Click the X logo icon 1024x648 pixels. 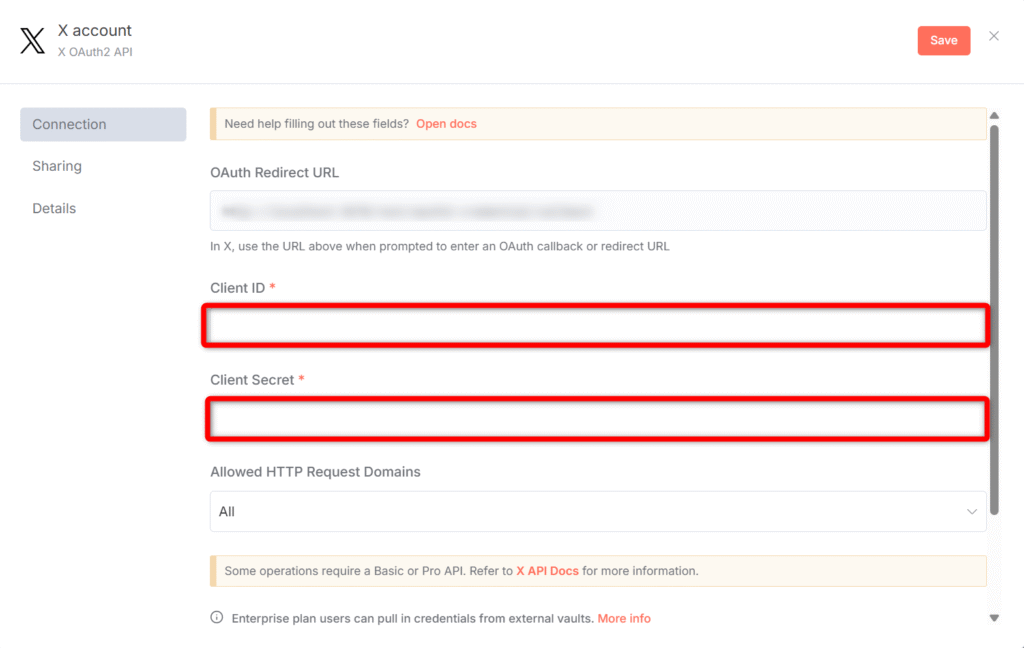tap(33, 40)
